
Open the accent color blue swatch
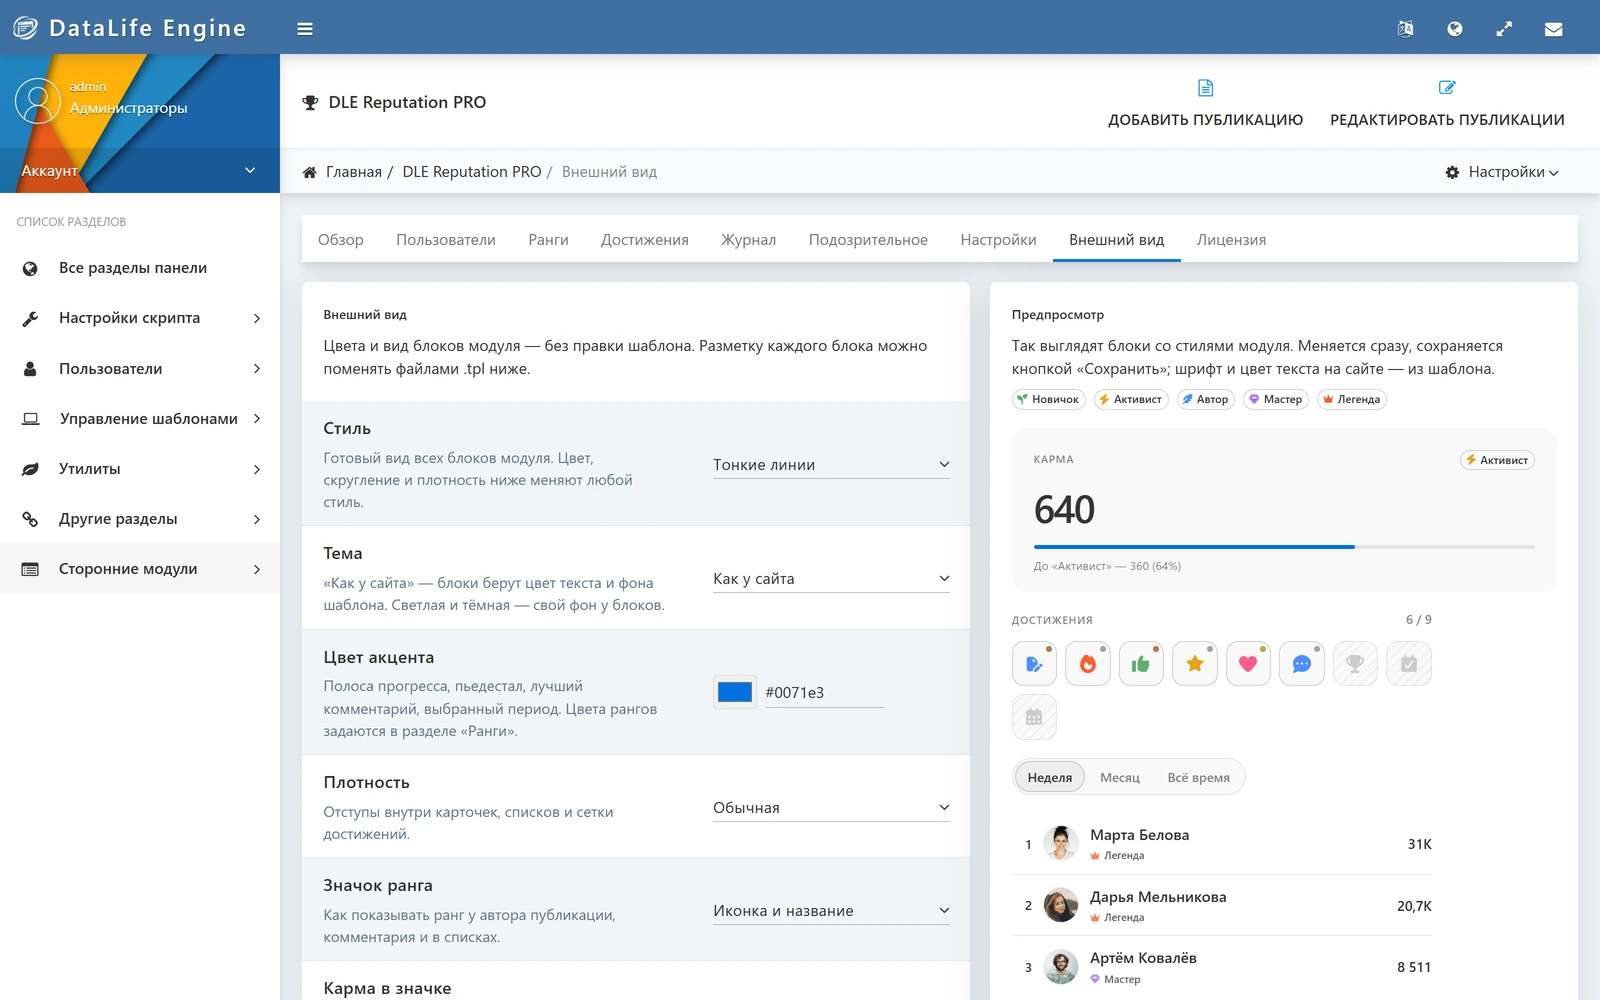tap(735, 692)
